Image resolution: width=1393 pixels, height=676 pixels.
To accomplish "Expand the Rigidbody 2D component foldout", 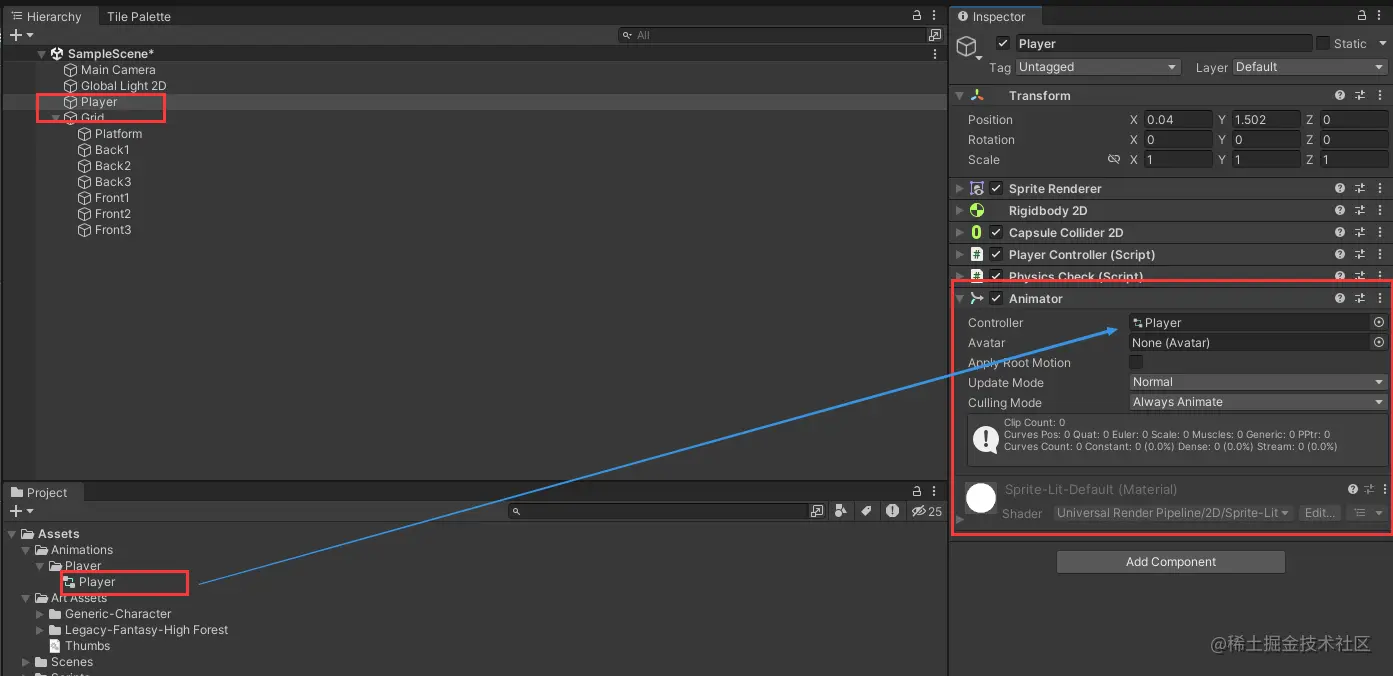I will coord(960,211).
